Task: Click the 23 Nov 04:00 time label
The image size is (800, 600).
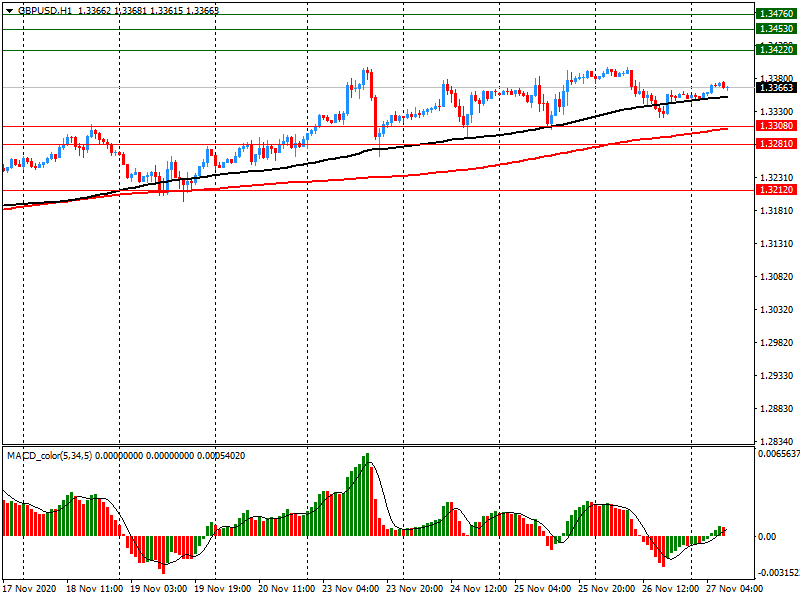Action: [x=351, y=589]
